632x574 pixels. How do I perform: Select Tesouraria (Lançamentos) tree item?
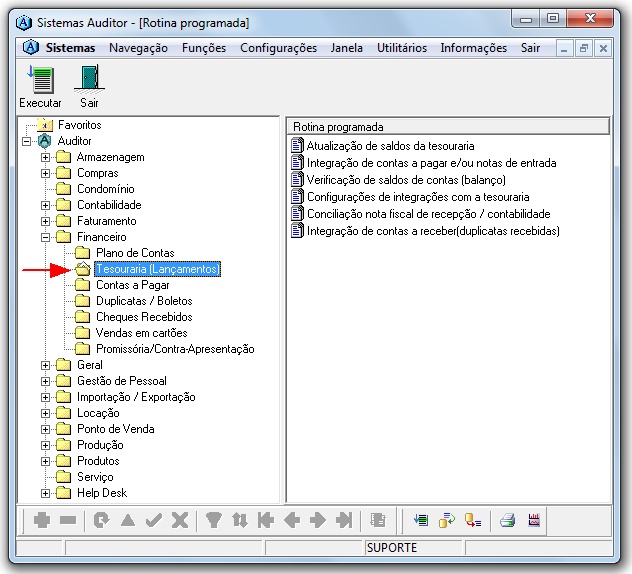[158, 269]
